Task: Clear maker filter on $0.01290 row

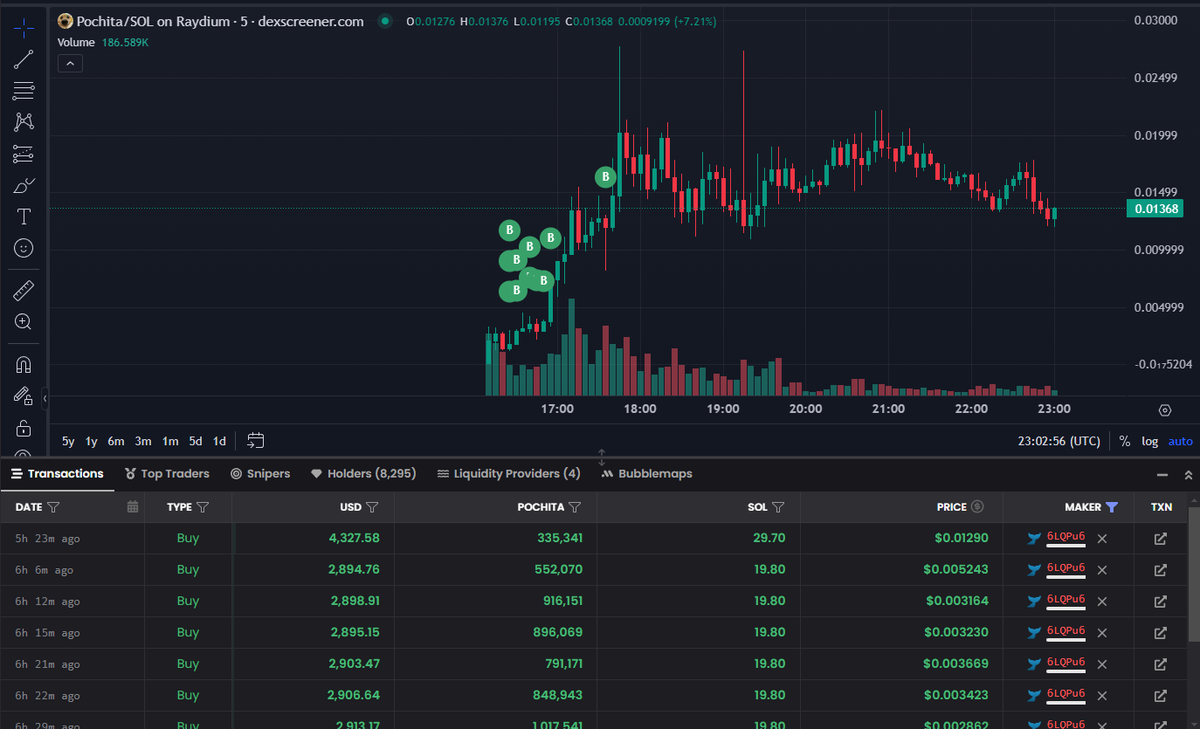Action: point(1102,539)
